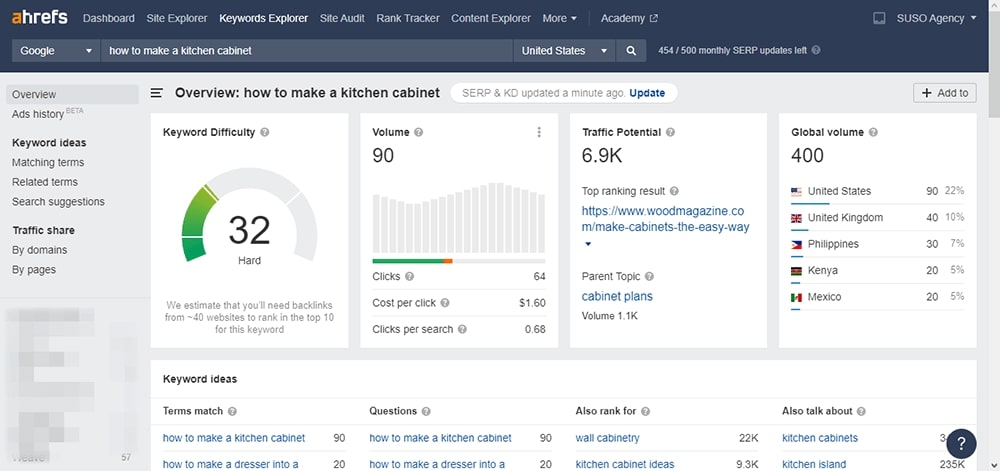The height and width of the screenshot is (471, 1000).
Task: Open Keywords Explorer
Action: point(263,18)
